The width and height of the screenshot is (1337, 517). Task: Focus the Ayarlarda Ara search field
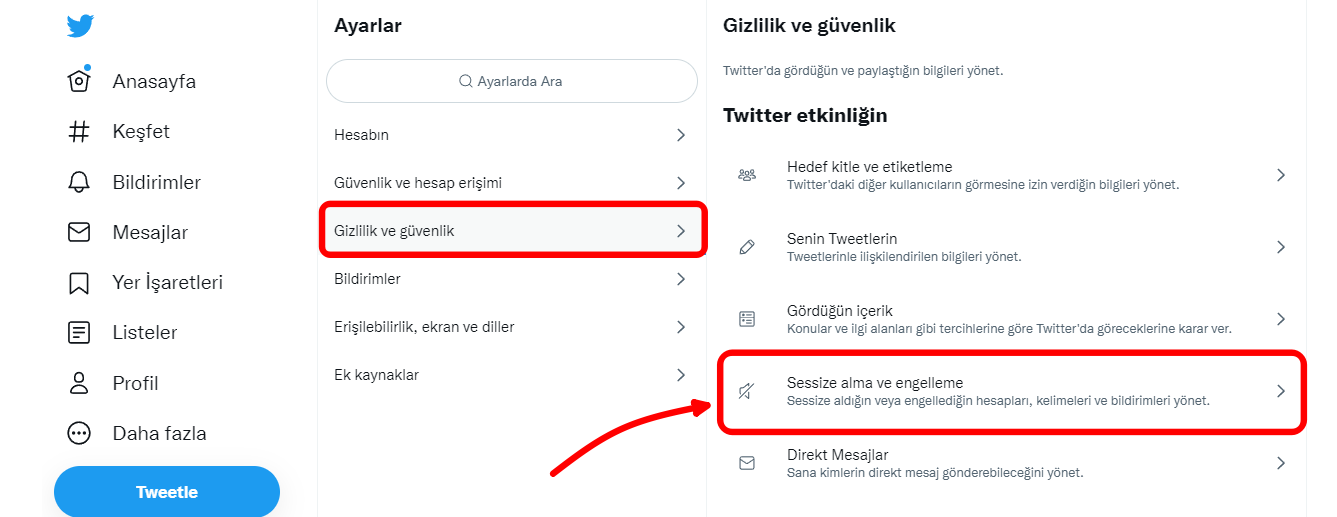pyautogui.click(x=511, y=81)
